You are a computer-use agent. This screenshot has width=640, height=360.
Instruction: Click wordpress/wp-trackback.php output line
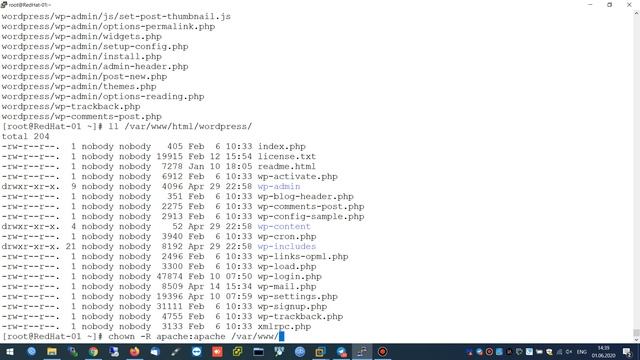coord(71,107)
